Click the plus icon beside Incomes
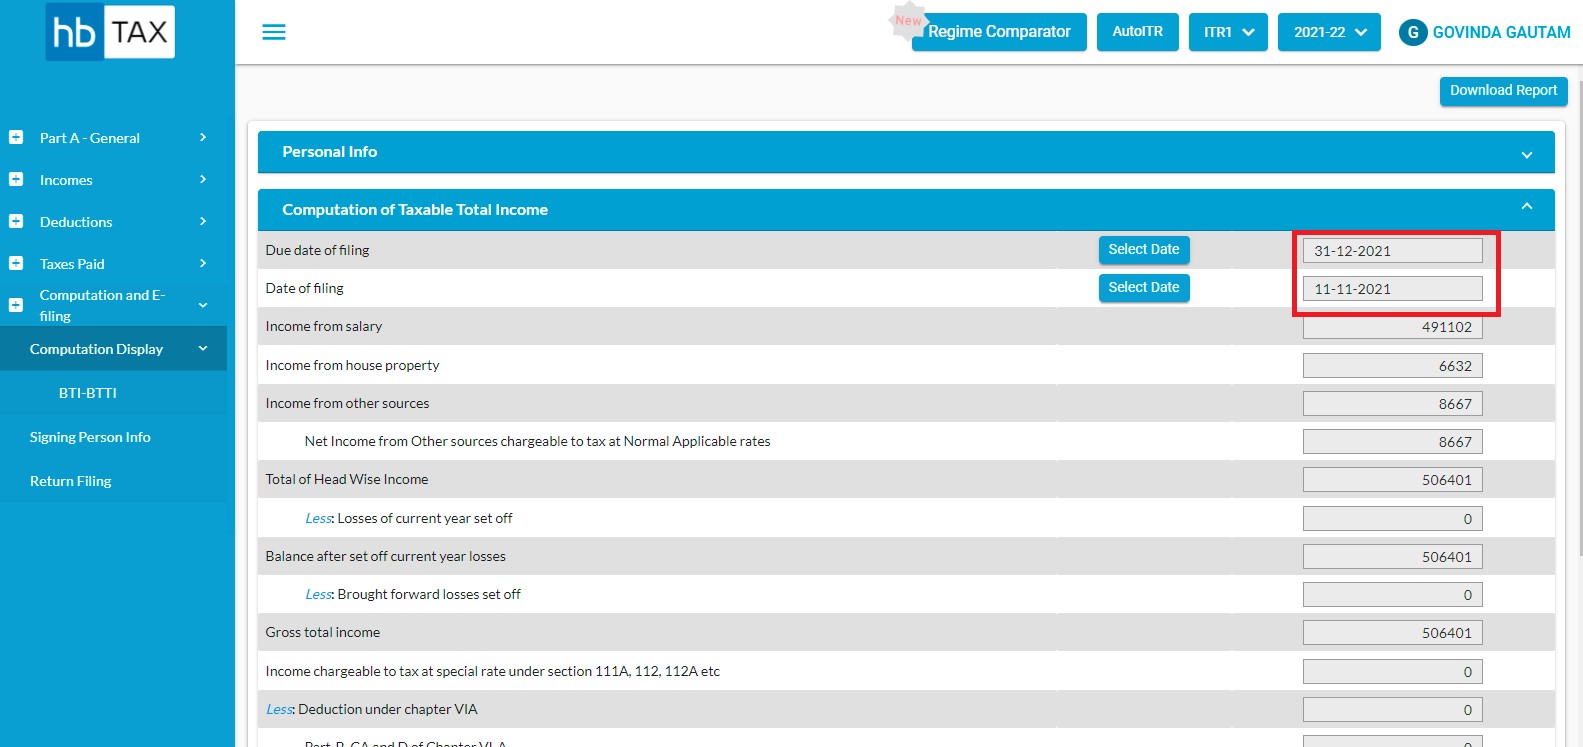The height and width of the screenshot is (747, 1583). pyautogui.click(x=16, y=179)
